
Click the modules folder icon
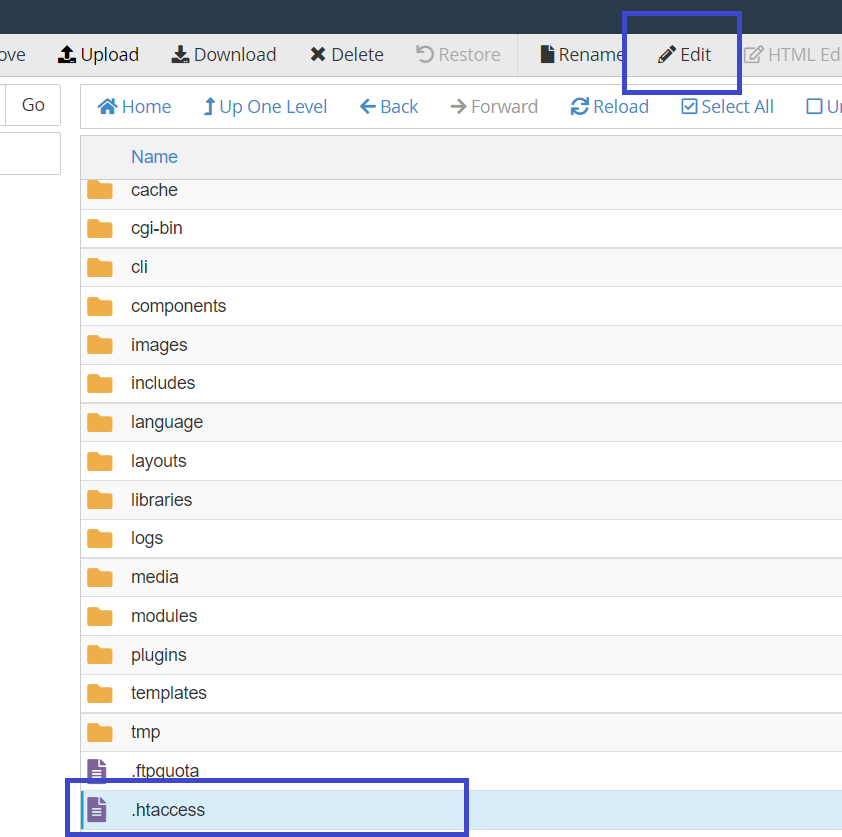tap(100, 616)
